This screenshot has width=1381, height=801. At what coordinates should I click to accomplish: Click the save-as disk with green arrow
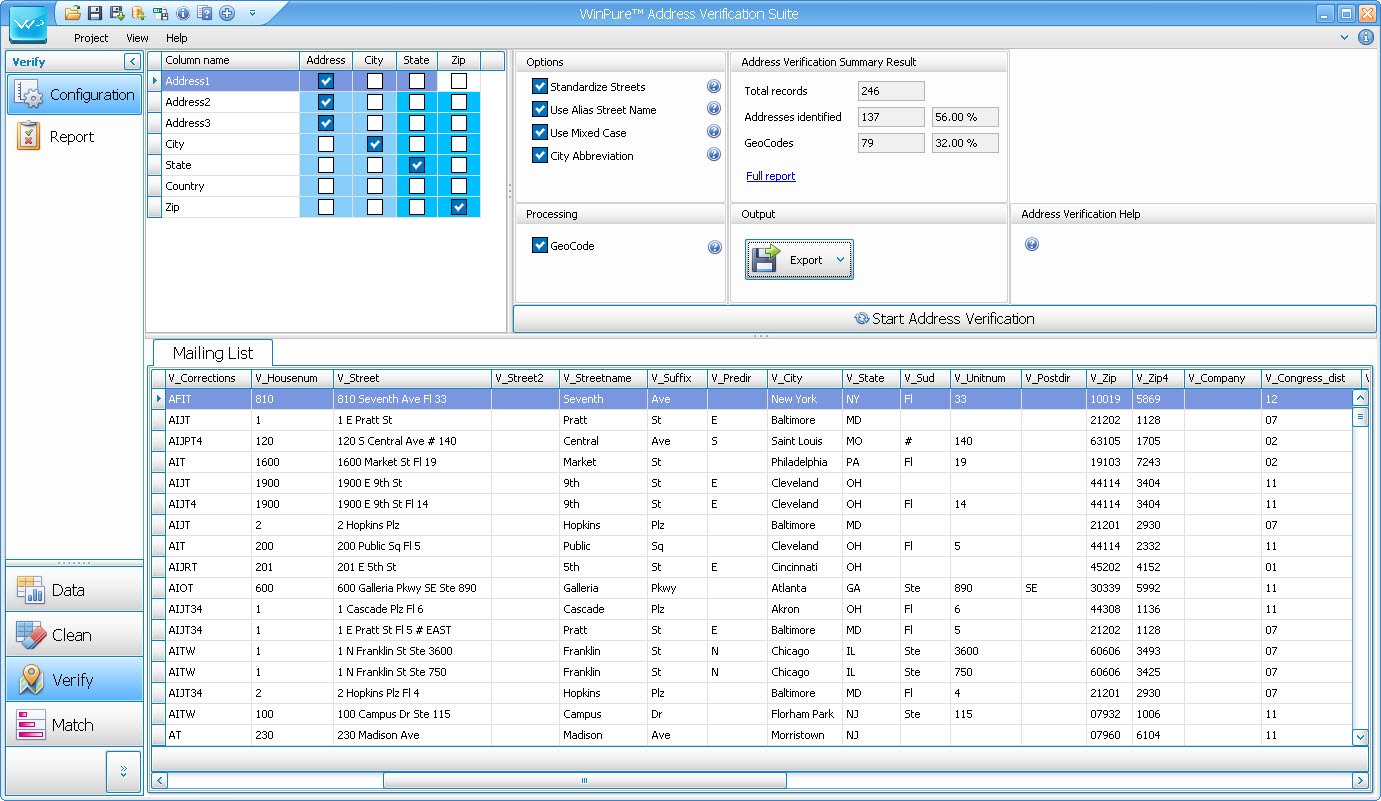coord(117,13)
